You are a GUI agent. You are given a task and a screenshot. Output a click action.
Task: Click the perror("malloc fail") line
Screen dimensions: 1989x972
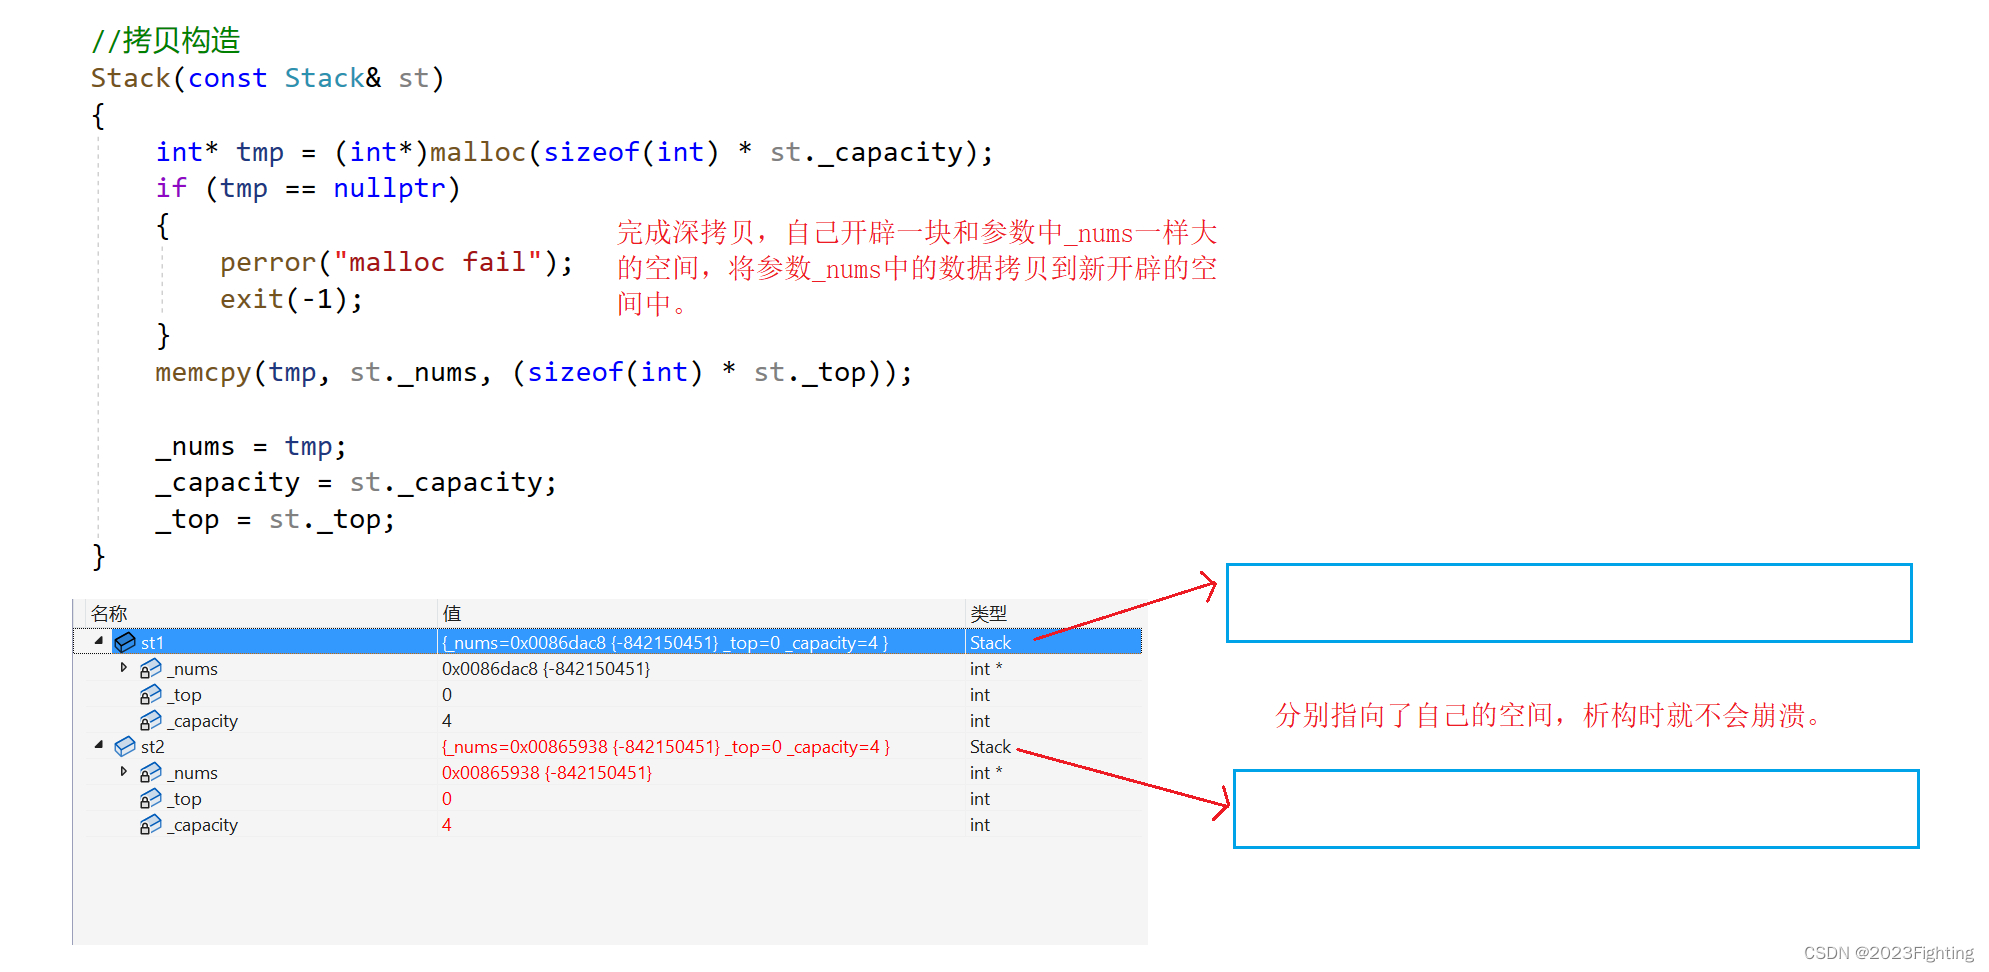coord(397,262)
